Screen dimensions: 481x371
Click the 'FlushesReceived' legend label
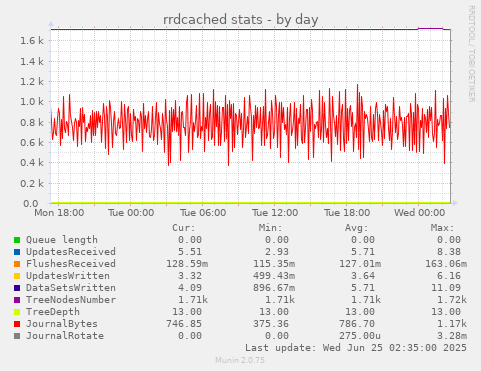point(71,264)
